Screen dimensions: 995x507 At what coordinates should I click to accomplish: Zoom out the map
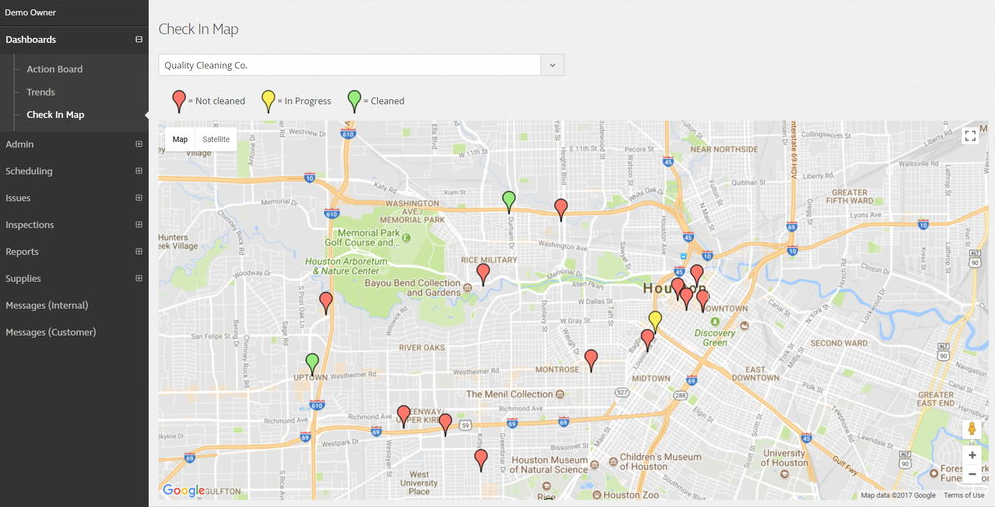[972, 473]
